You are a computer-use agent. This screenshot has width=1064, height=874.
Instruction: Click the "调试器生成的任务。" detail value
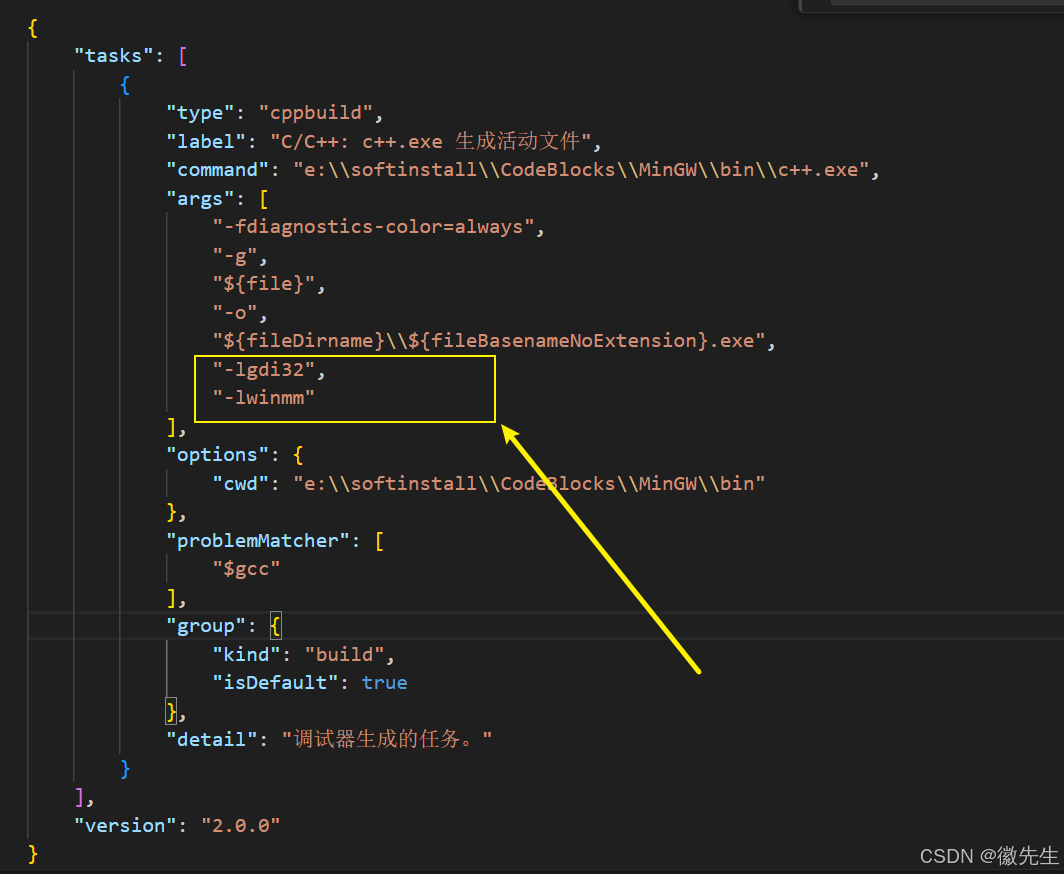(387, 739)
